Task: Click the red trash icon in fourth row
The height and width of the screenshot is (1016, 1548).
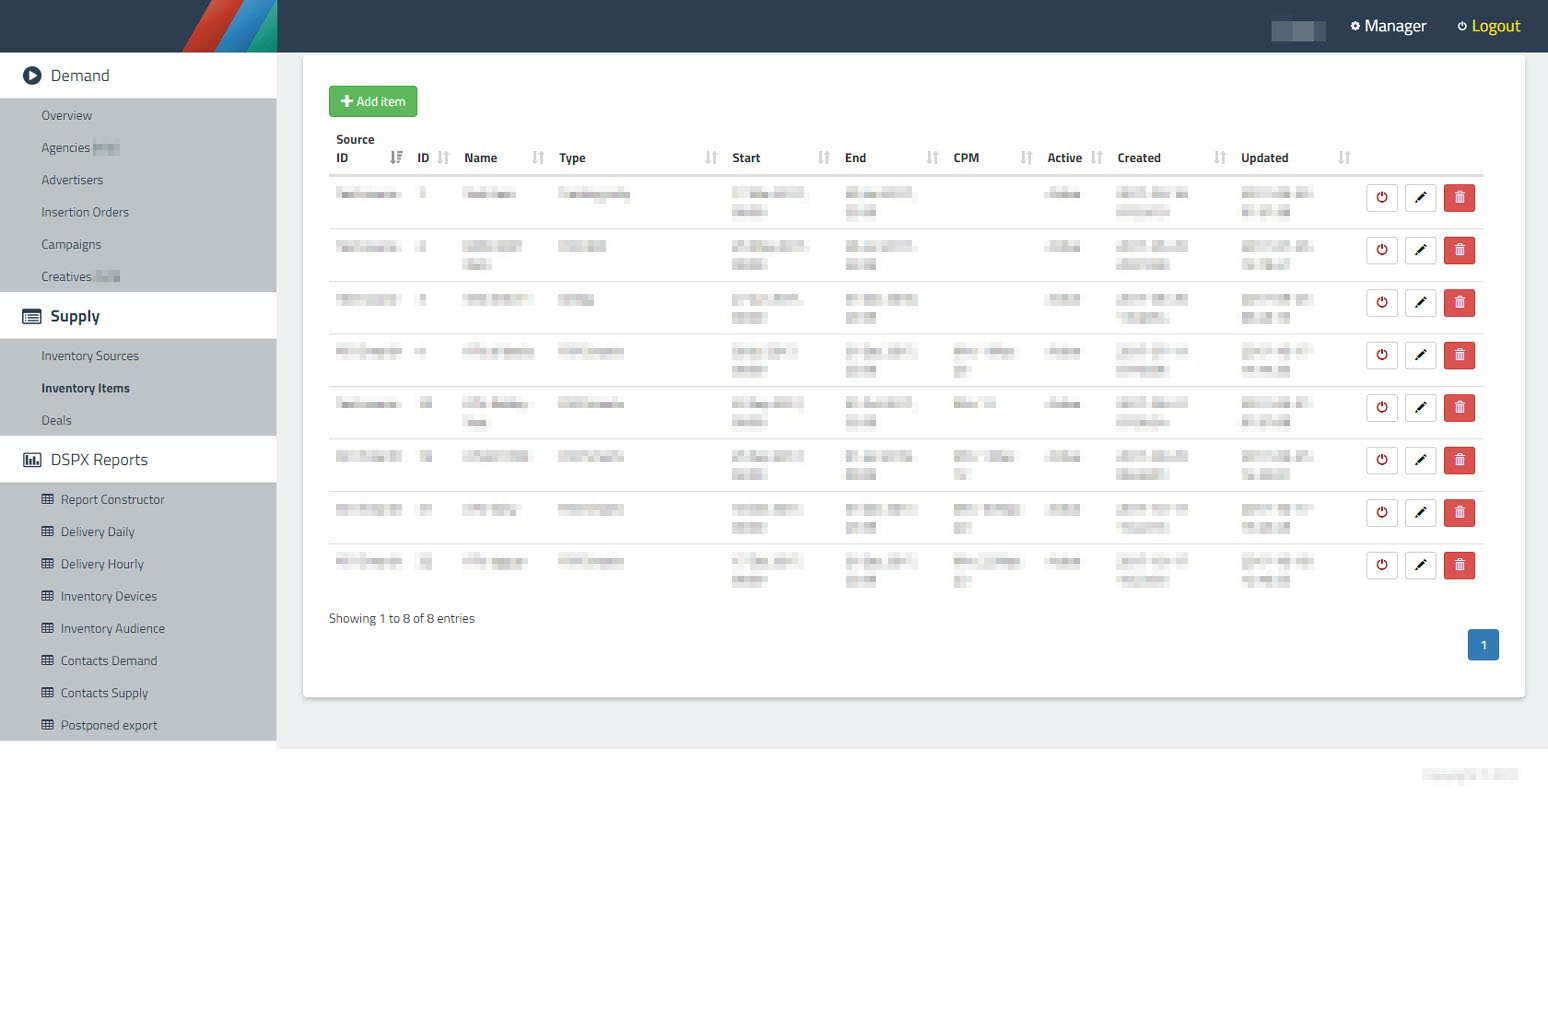Action: 1459,355
